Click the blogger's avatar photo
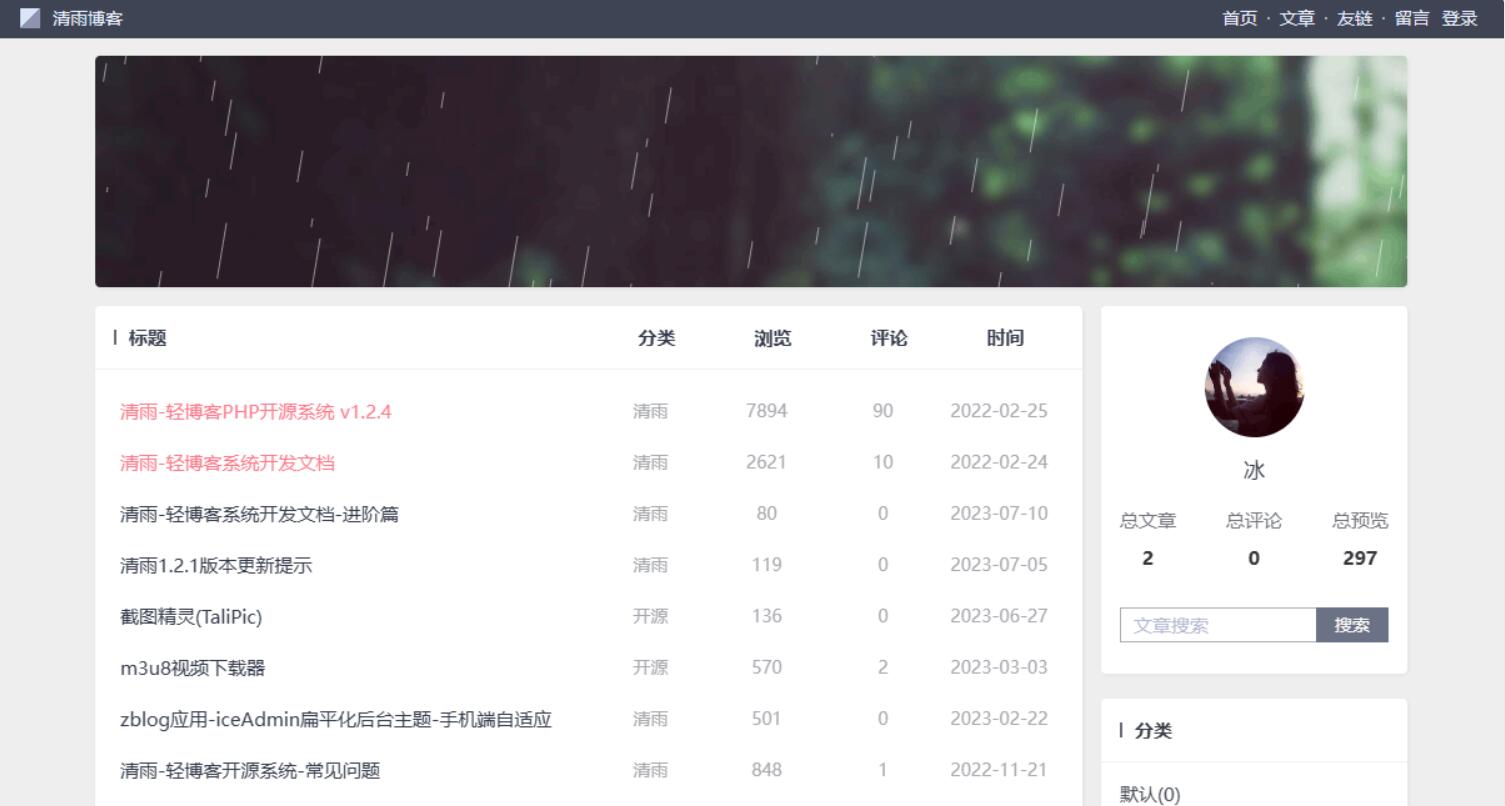The width and height of the screenshot is (1505, 806). pyautogui.click(x=1253, y=388)
